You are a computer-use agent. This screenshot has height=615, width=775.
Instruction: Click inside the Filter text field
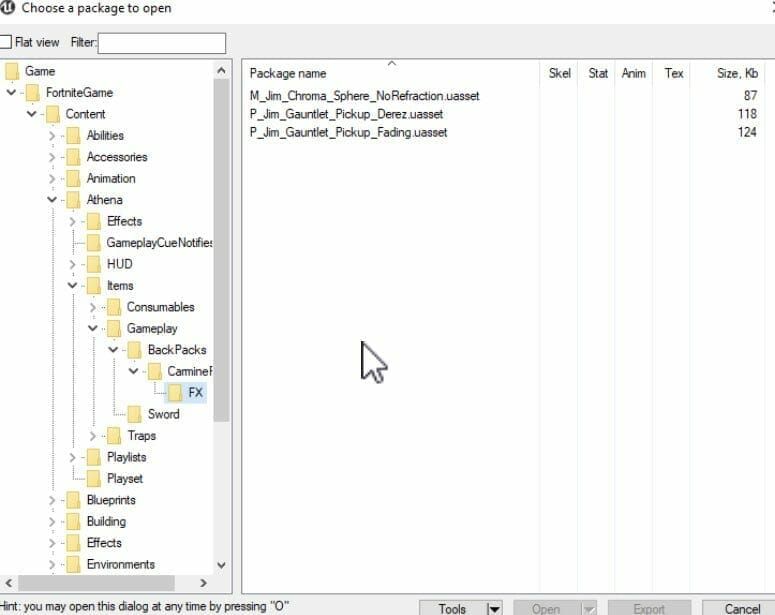(162, 43)
